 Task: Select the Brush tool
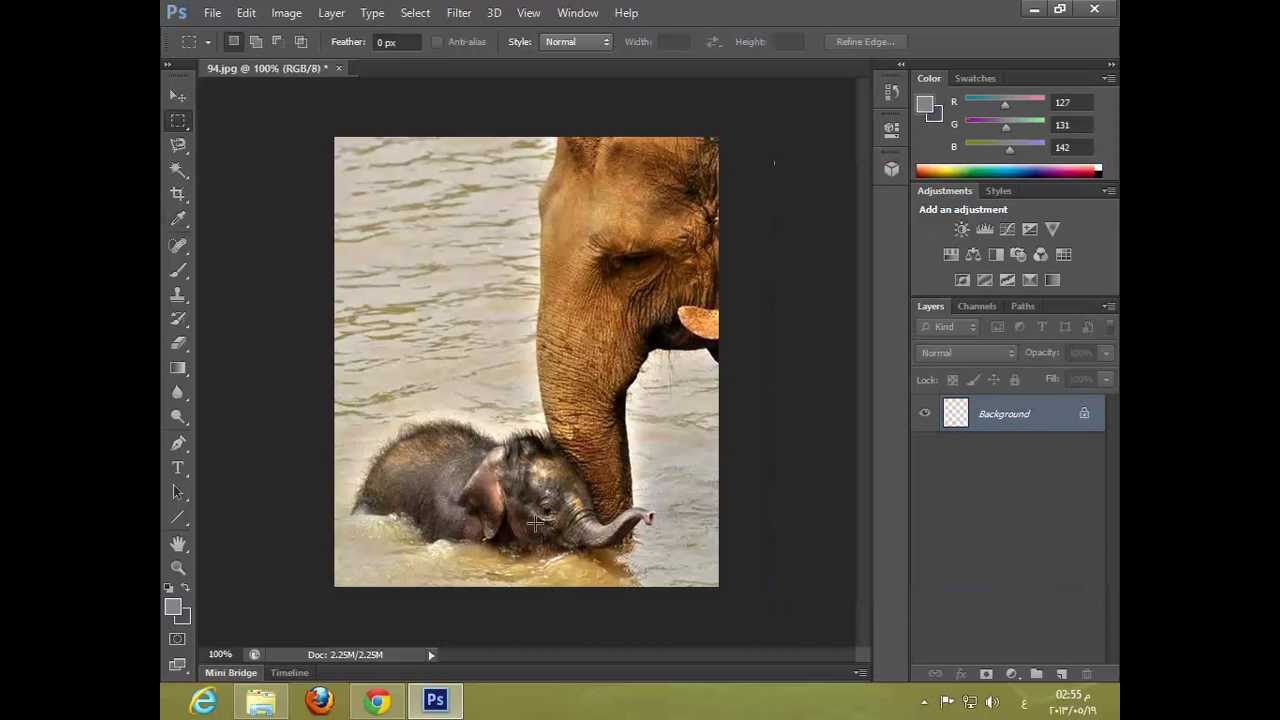pos(178,270)
